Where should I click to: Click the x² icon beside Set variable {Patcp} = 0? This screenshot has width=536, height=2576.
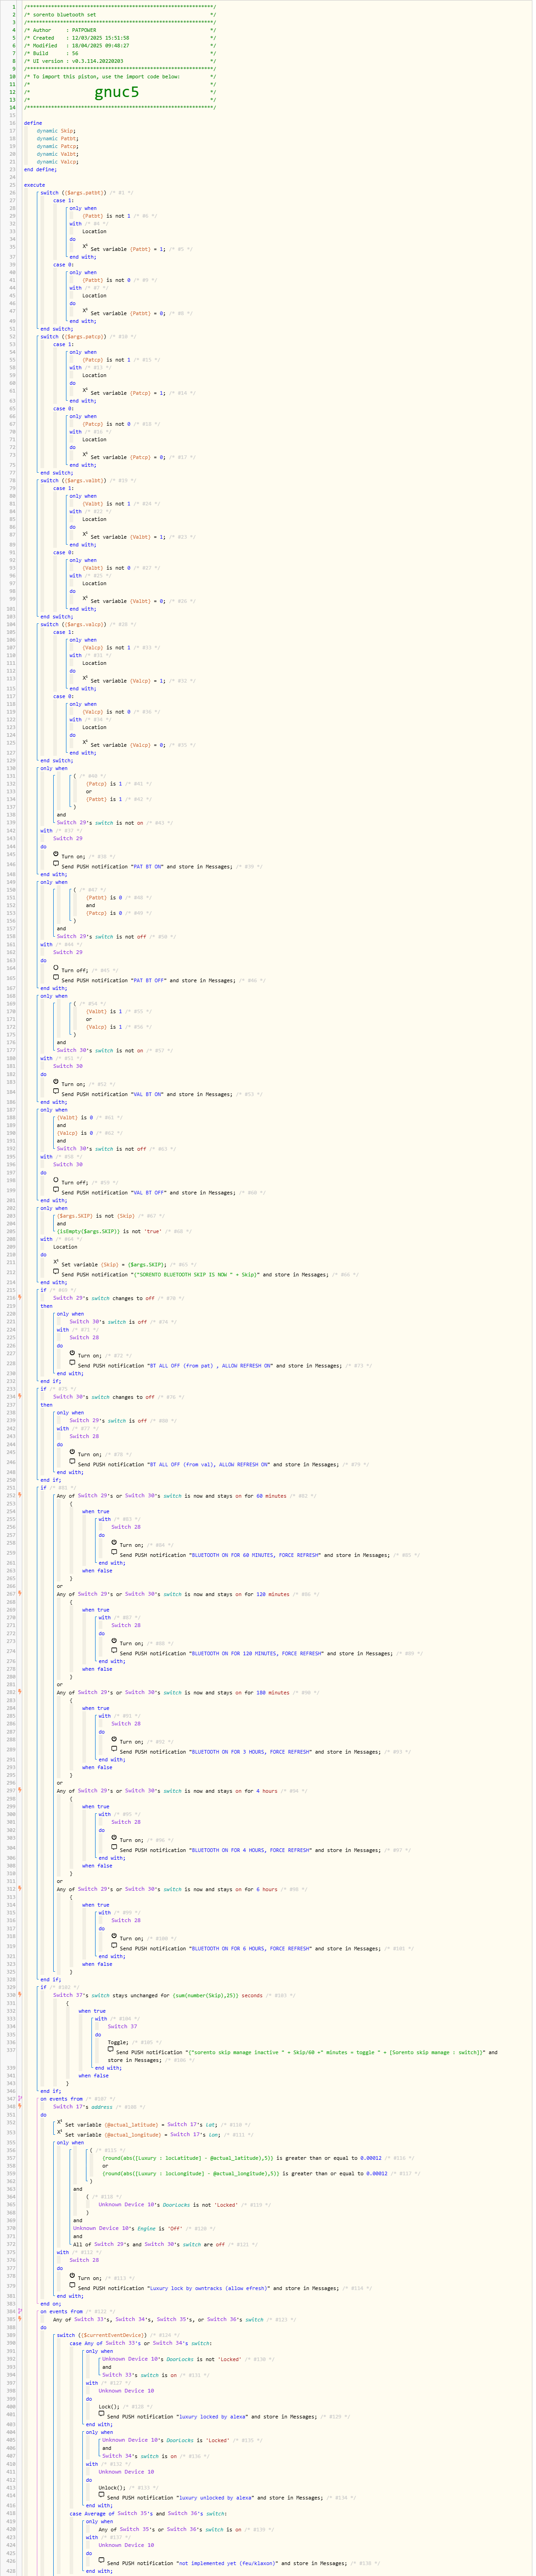[85, 455]
